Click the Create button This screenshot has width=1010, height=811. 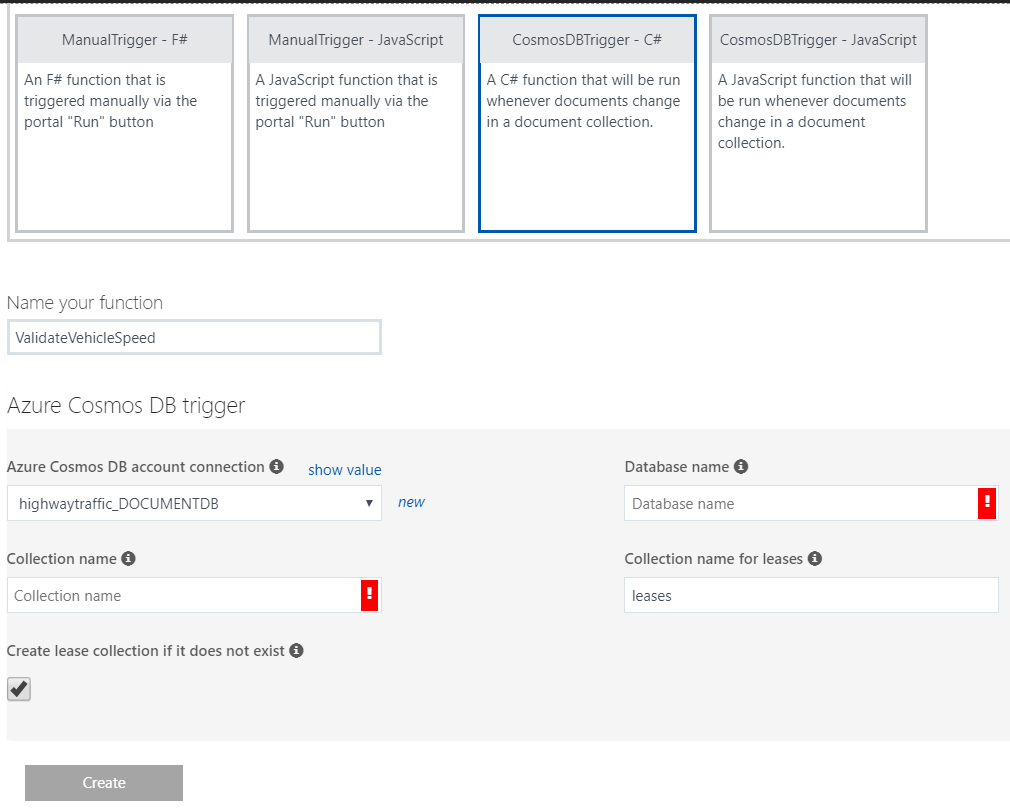point(104,783)
